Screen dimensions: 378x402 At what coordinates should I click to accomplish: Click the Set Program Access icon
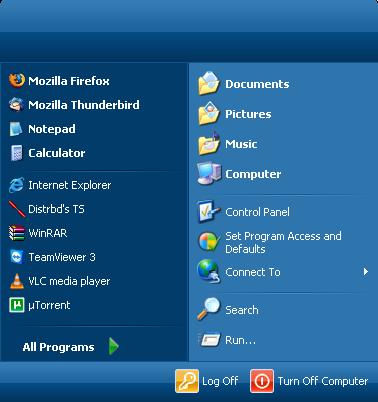pos(209,242)
